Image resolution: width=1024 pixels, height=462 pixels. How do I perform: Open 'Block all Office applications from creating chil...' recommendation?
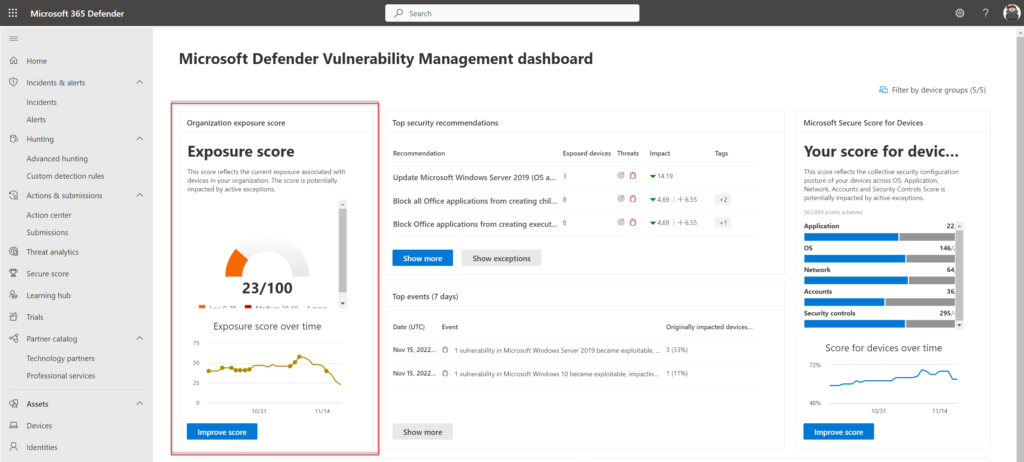click(475, 200)
